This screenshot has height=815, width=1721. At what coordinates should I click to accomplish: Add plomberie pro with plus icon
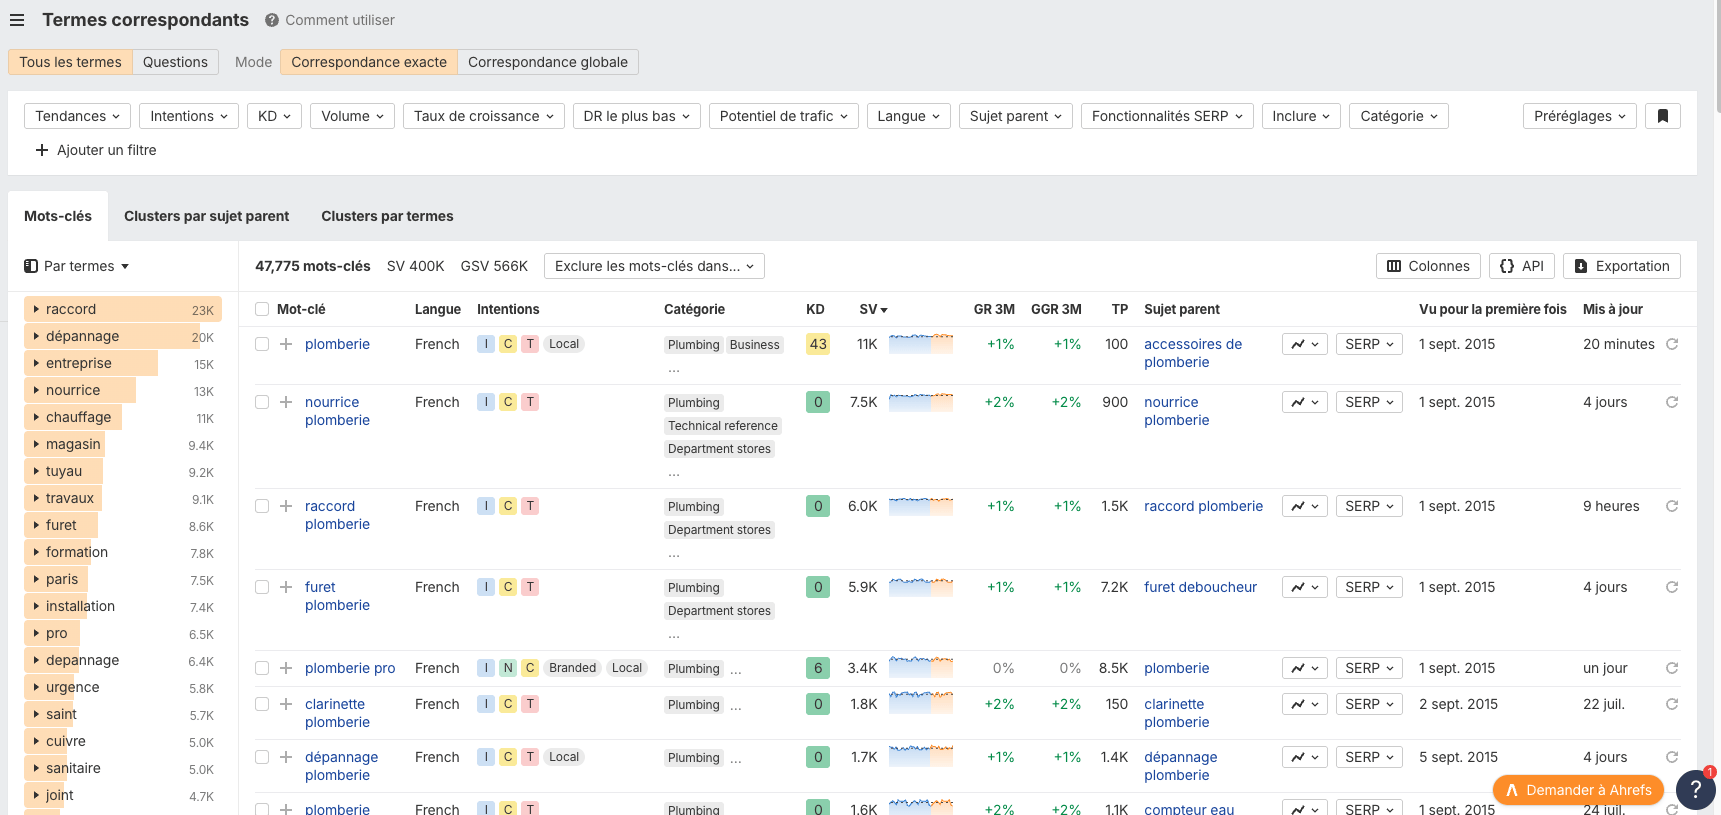click(x=286, y=668)
